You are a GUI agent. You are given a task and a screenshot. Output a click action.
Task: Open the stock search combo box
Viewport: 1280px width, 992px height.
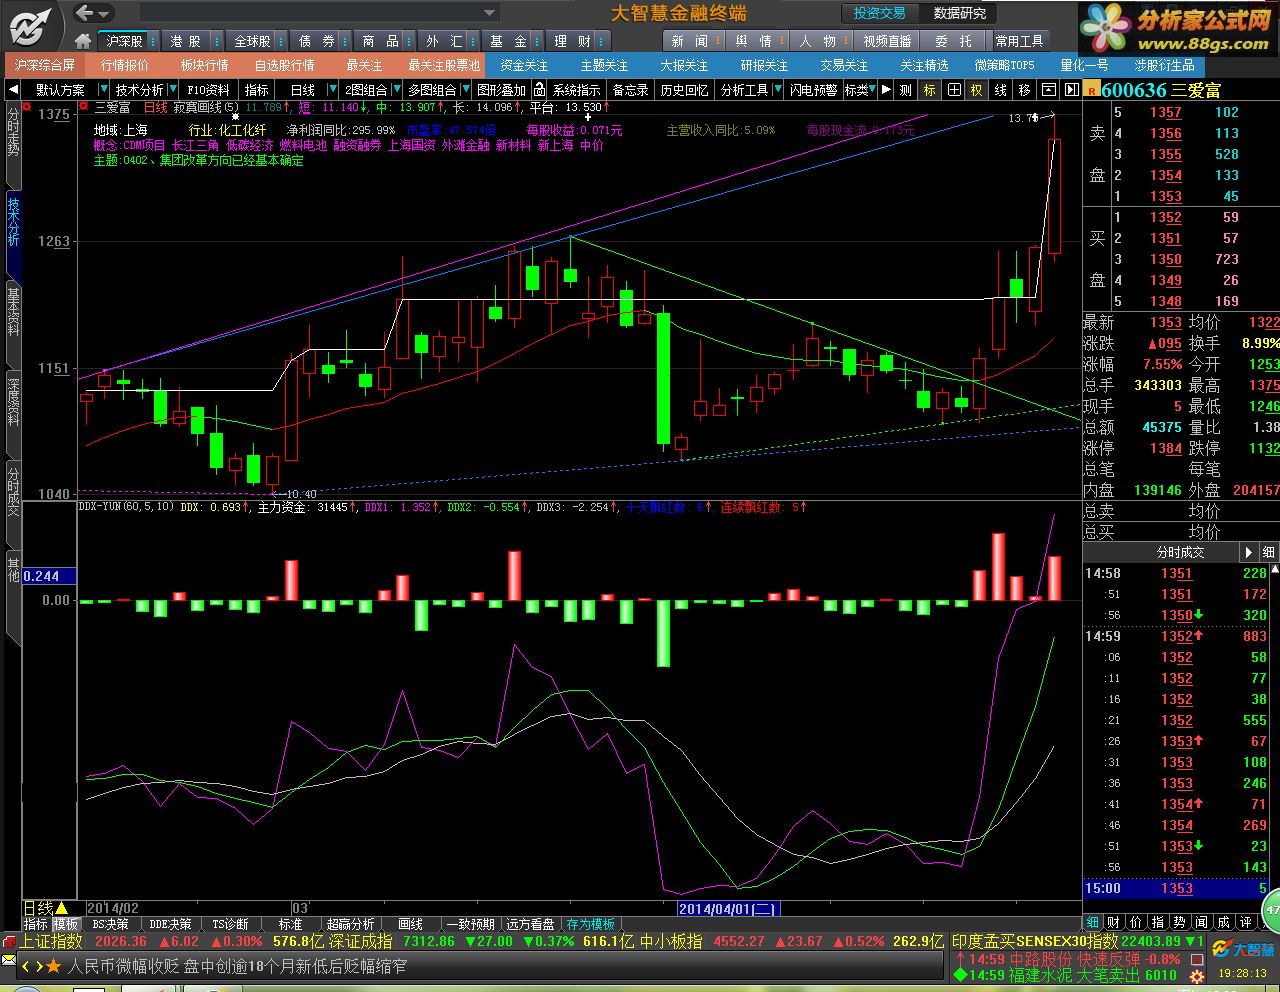(319, 13)
